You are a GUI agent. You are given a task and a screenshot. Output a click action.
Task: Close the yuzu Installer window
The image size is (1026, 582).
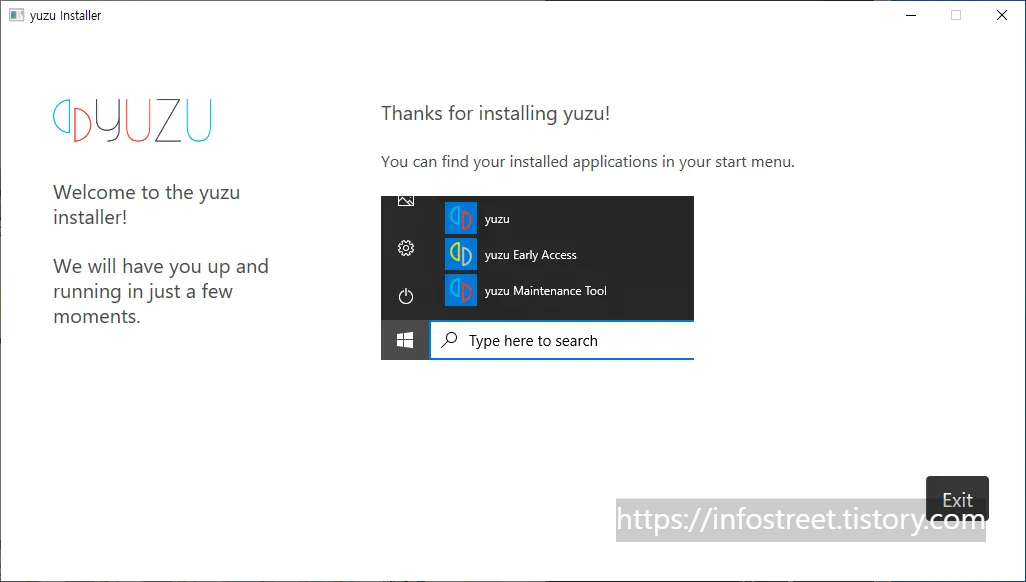(1002, 15)
